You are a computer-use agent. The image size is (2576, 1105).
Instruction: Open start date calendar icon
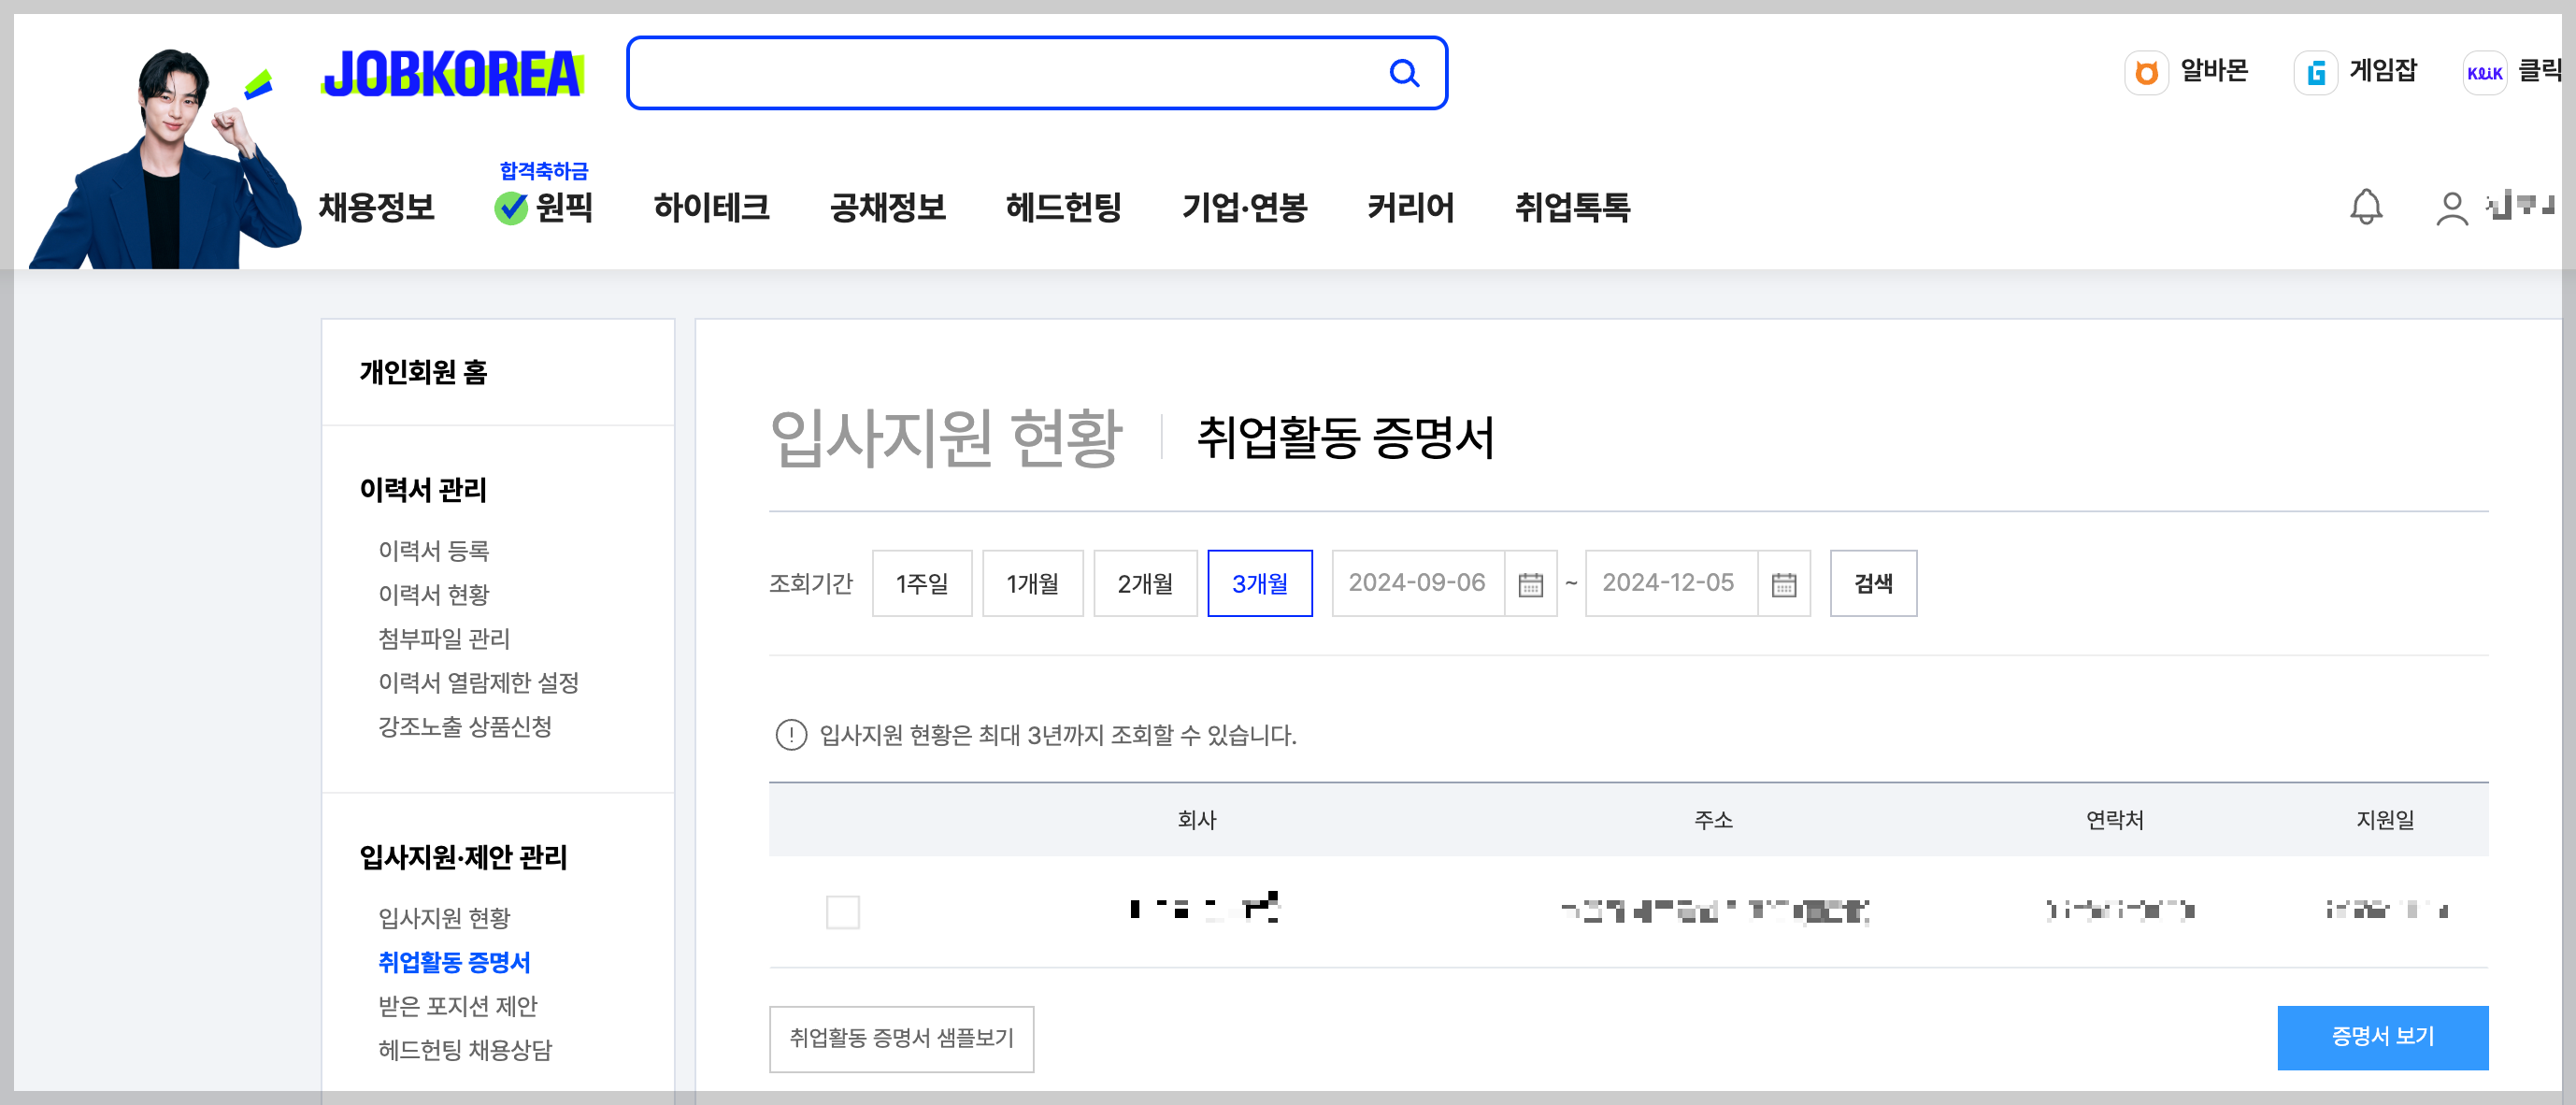(x=1530, y=584)
